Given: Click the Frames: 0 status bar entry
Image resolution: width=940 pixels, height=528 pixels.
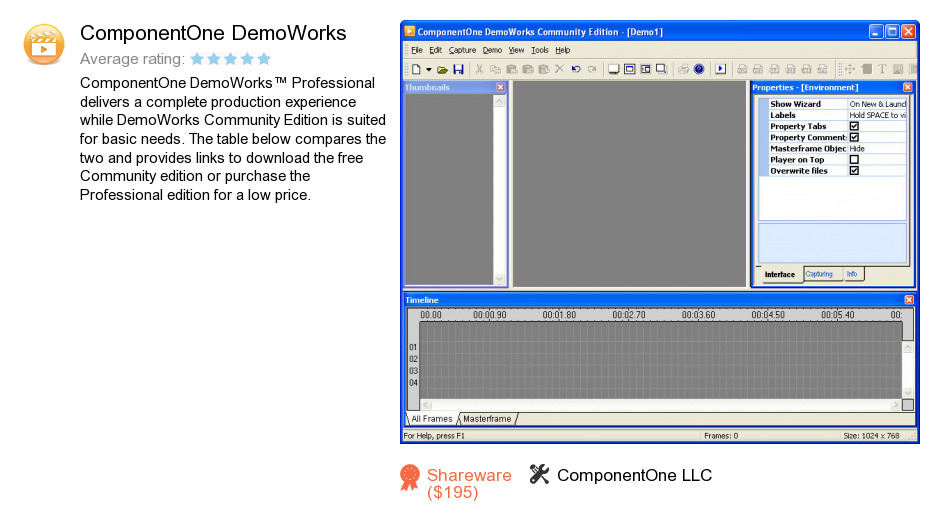Looking at the screenshot, I should 721,436.
